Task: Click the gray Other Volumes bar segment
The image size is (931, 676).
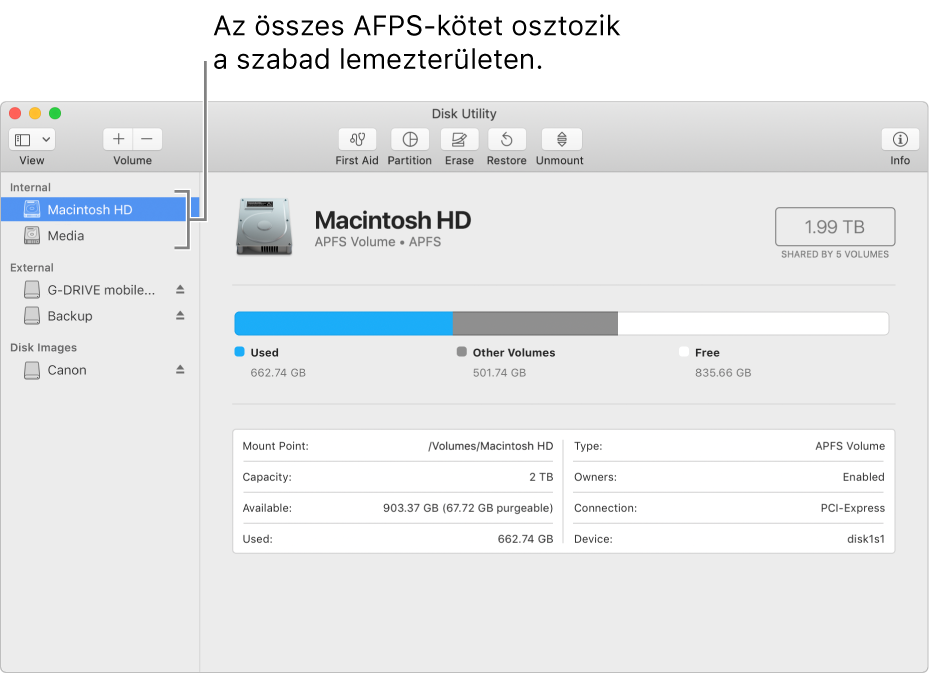Action: pyautogui.click(x=535, y=323)
